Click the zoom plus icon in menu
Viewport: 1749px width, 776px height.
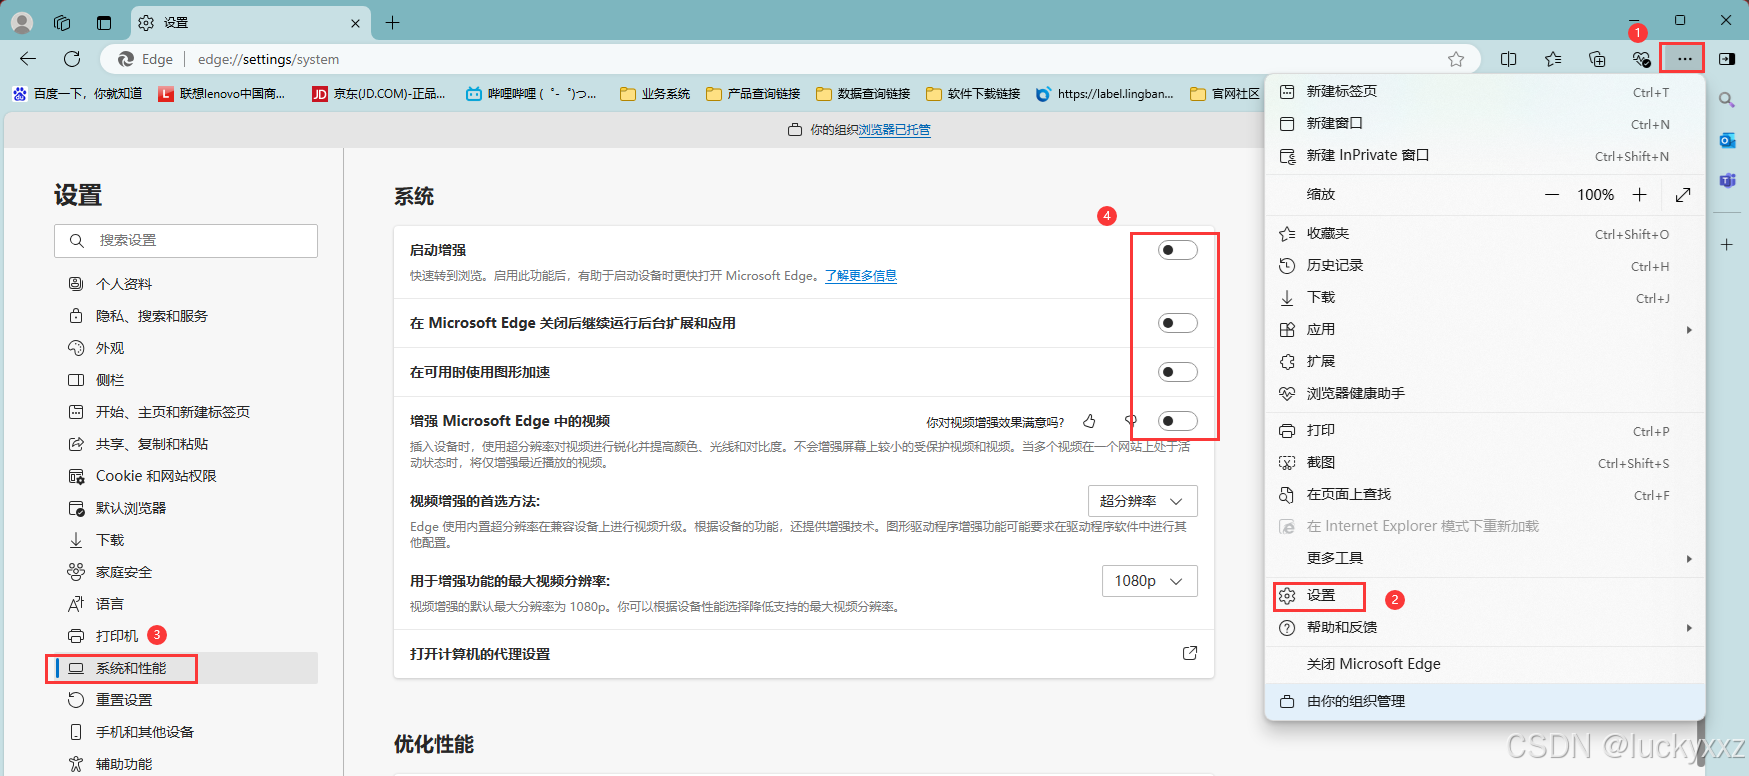click(1640, 195)
